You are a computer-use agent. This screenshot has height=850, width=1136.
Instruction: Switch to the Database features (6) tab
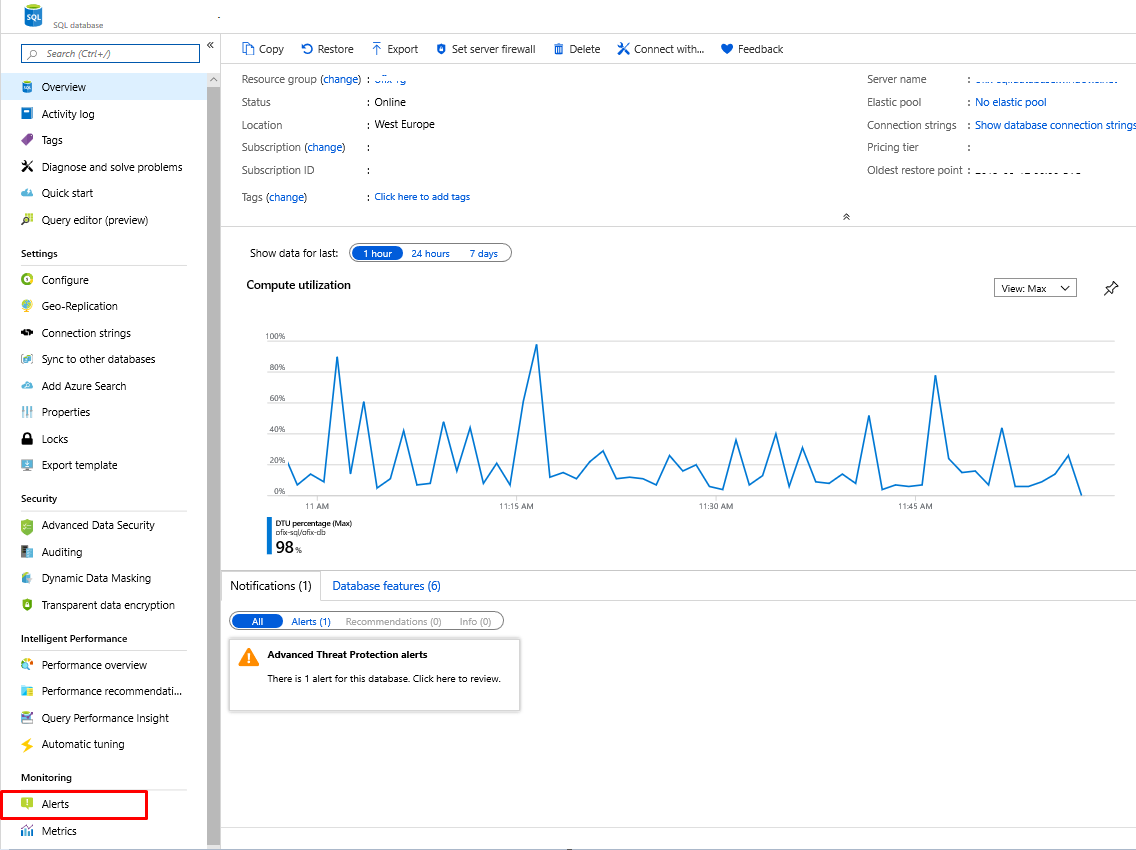[x=386, y=586]
